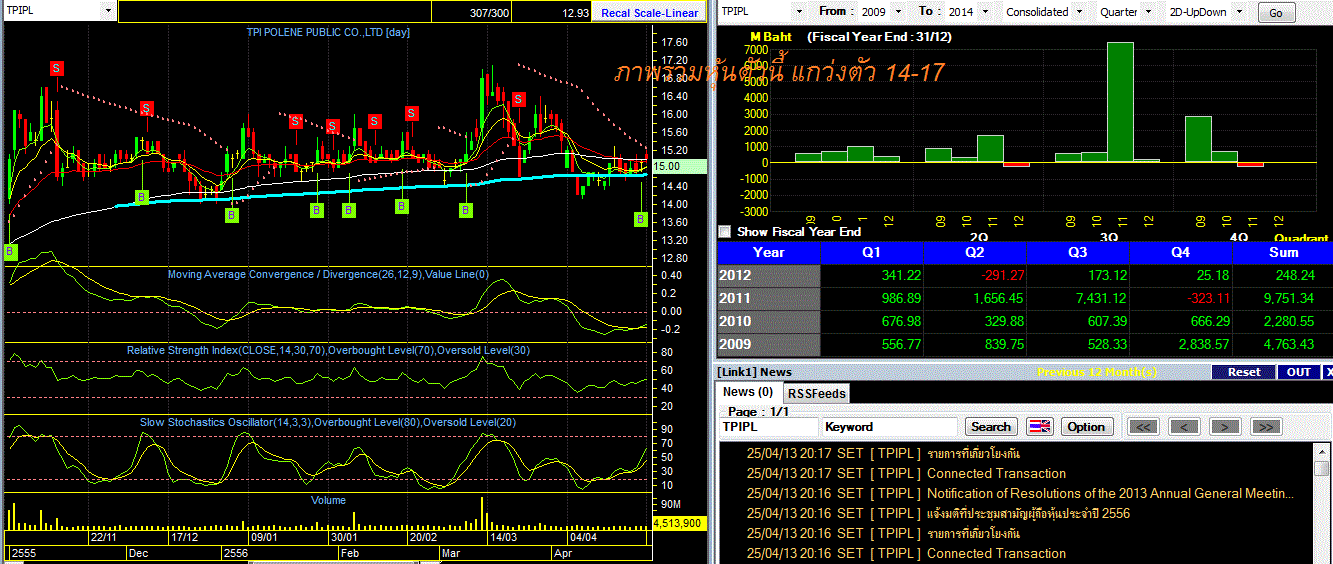Switch to the RSSFeeds tab
This screenshot has height=564, width=1333.
pos(815,393)
